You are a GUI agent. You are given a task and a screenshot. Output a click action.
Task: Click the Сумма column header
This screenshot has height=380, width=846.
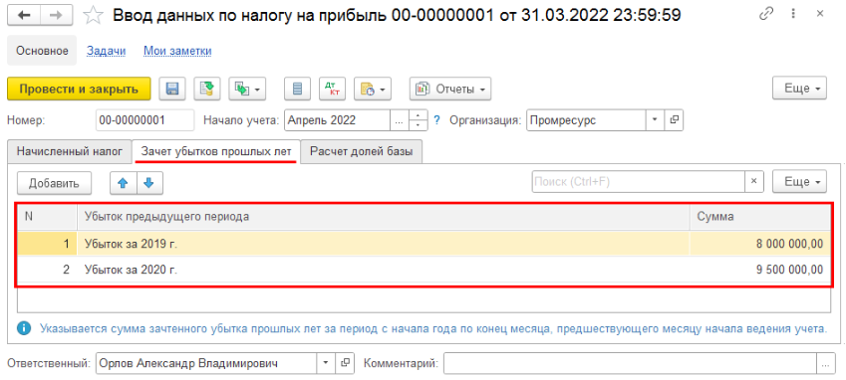tap(760, 217)
